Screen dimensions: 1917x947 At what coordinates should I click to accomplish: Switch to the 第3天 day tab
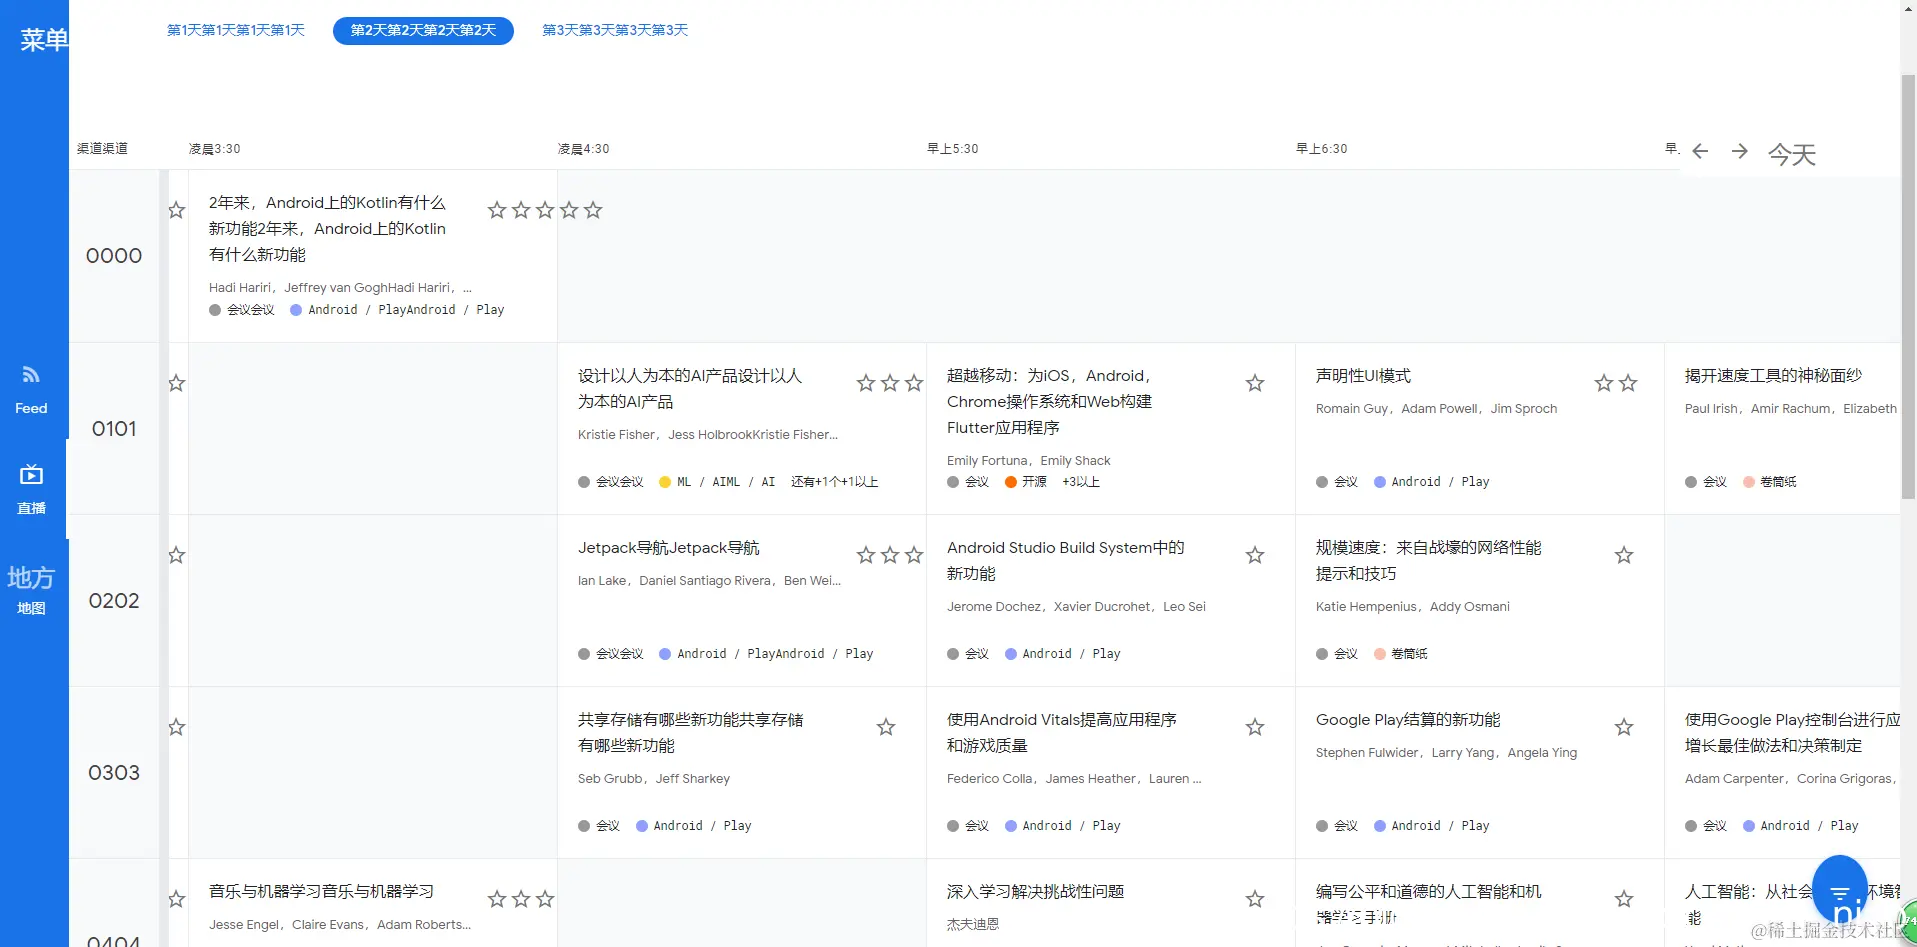coord(614,30)
